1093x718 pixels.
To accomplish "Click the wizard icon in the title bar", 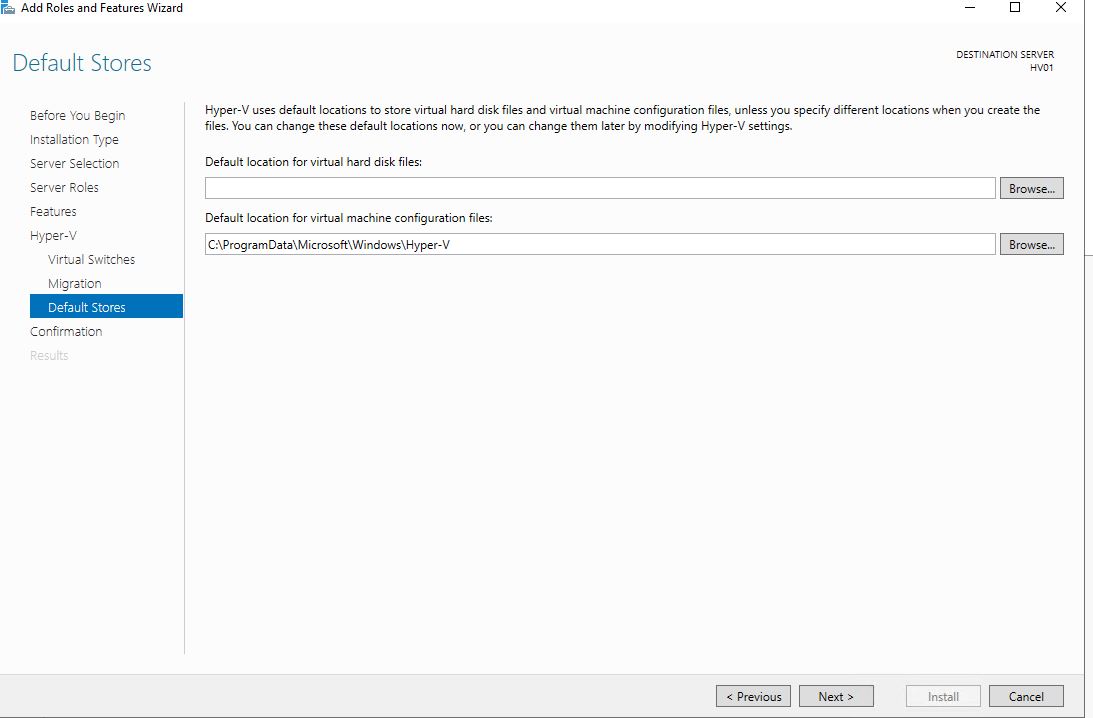I will [x=8, y=8].
